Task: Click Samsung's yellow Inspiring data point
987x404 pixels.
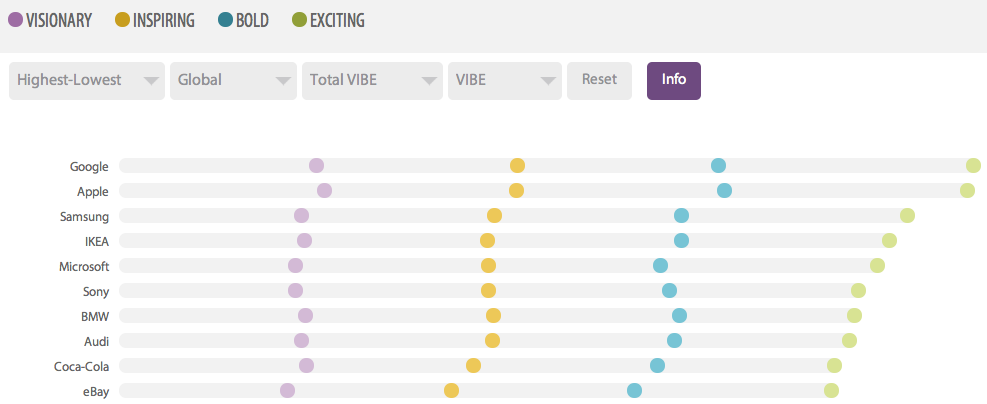Action: tap(494, 216)
